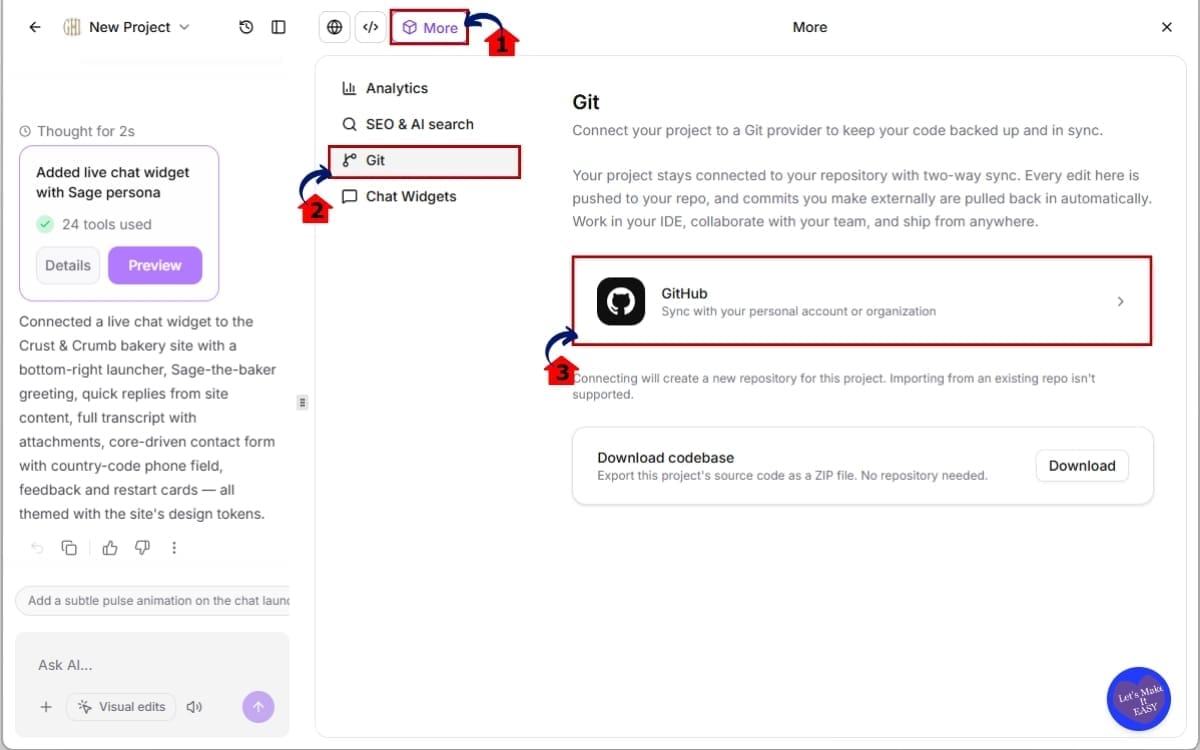Give thumbs up to the response
1200x750 pixels.
point(110,548)
